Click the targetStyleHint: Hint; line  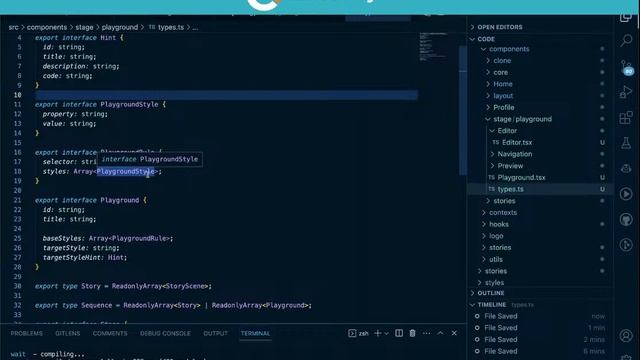[x=85, y=258]
